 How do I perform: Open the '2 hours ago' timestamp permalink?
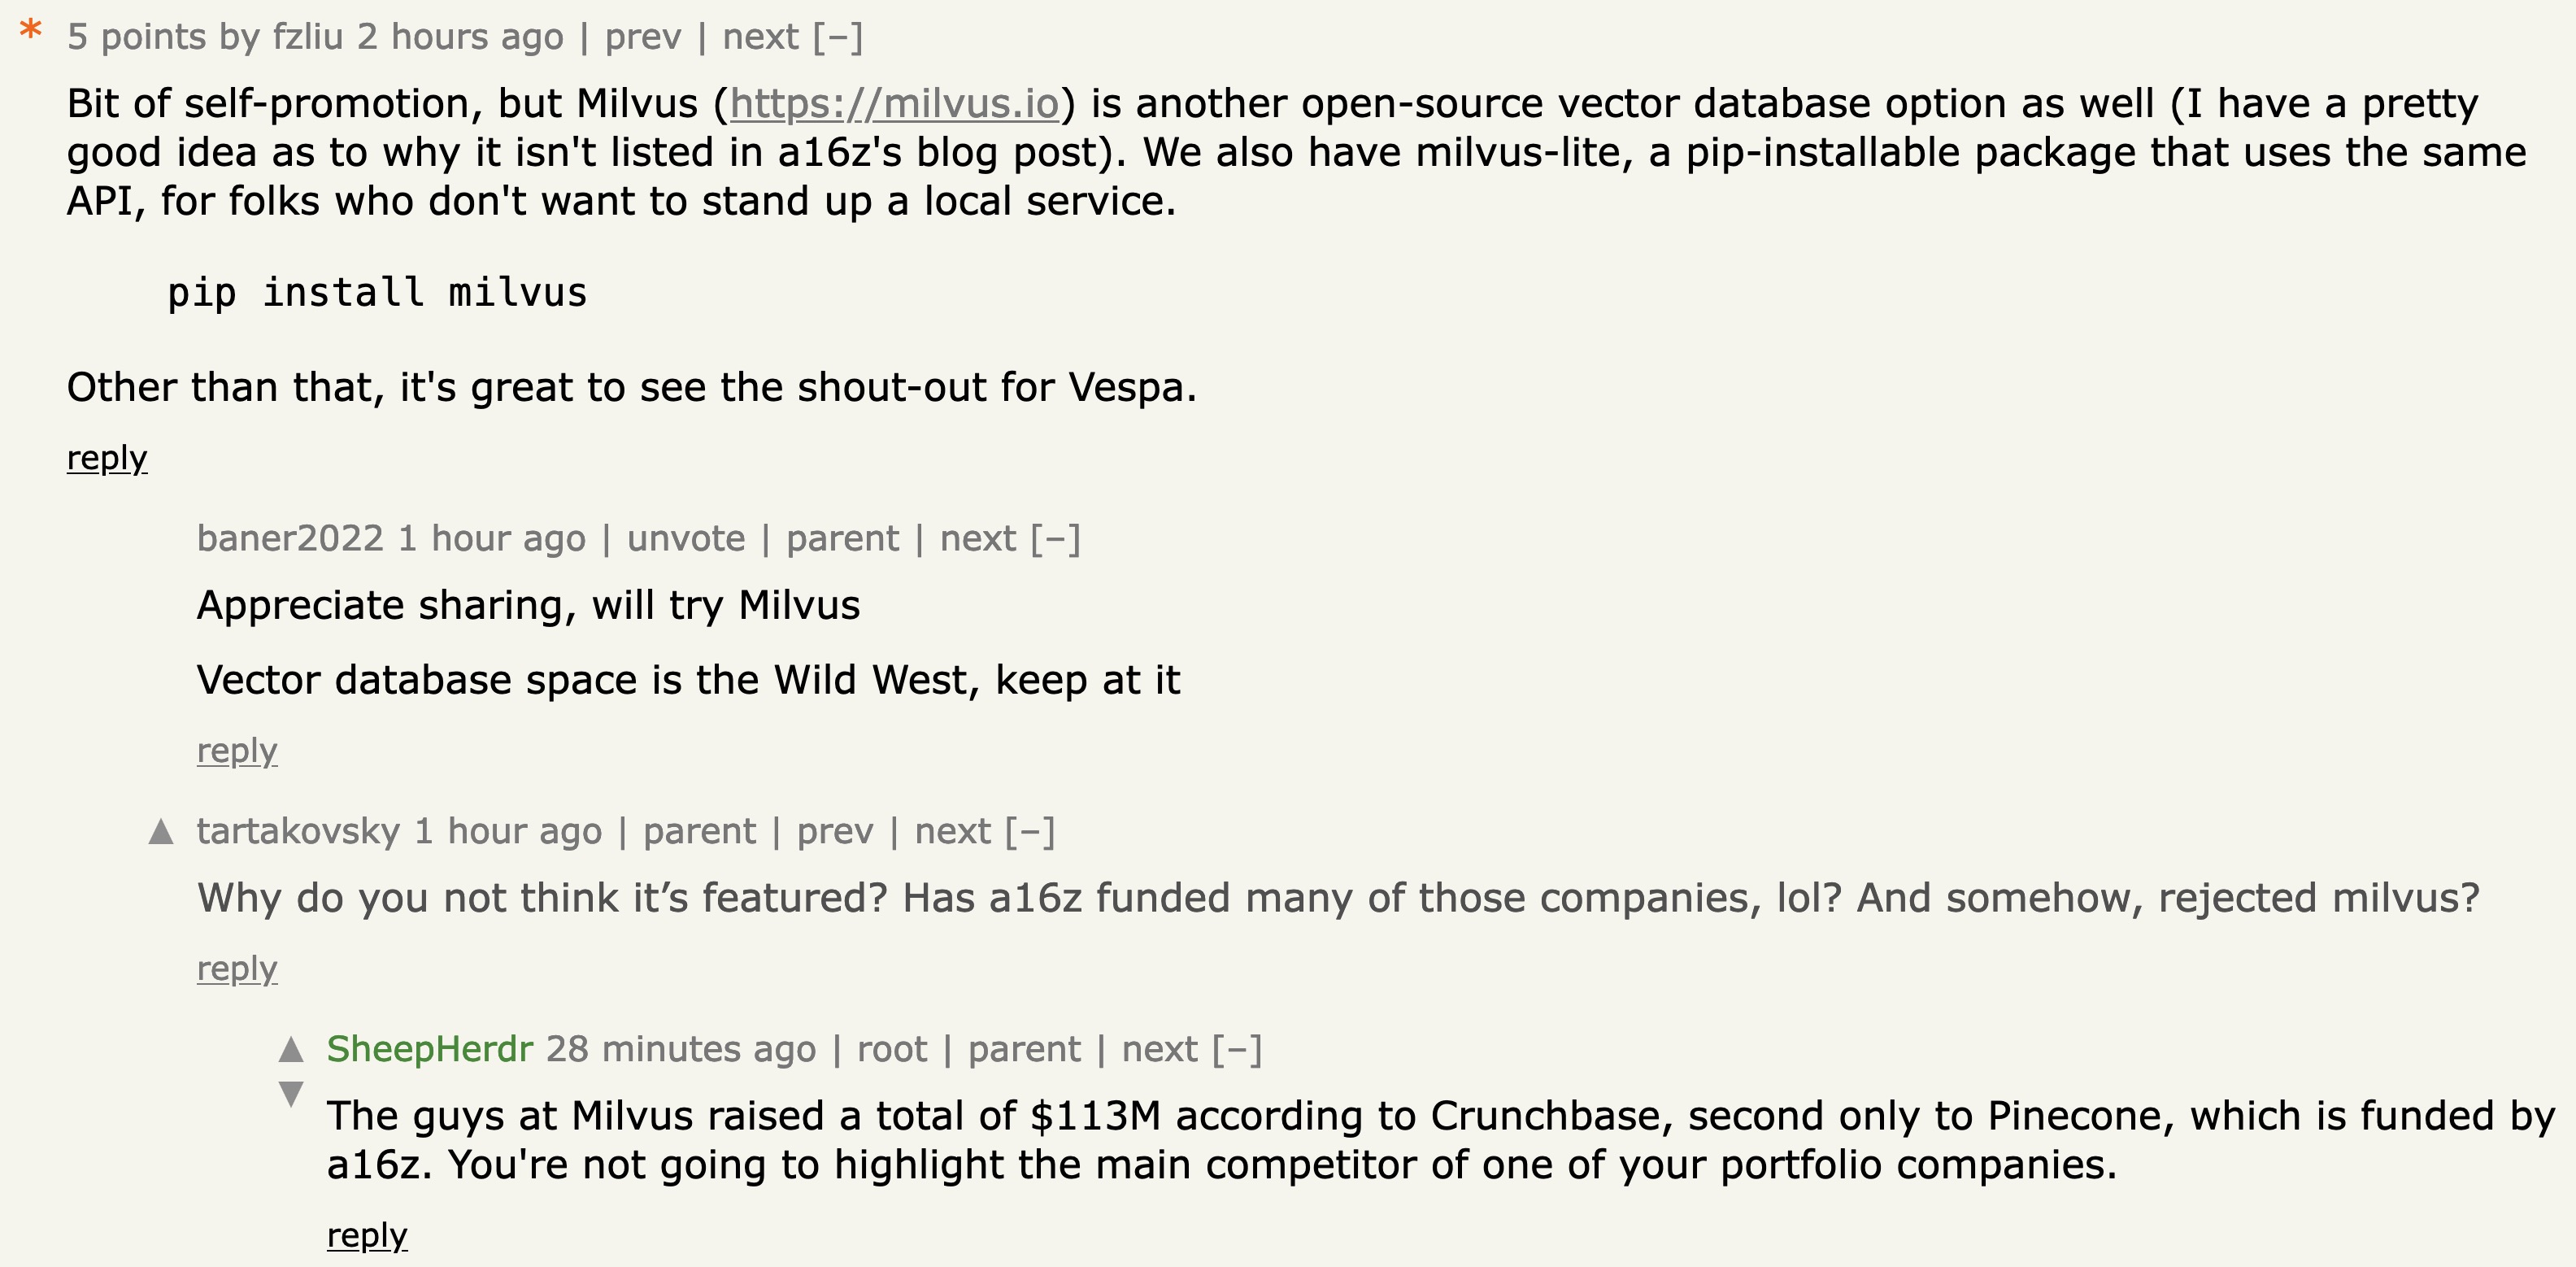click(461, 37)
